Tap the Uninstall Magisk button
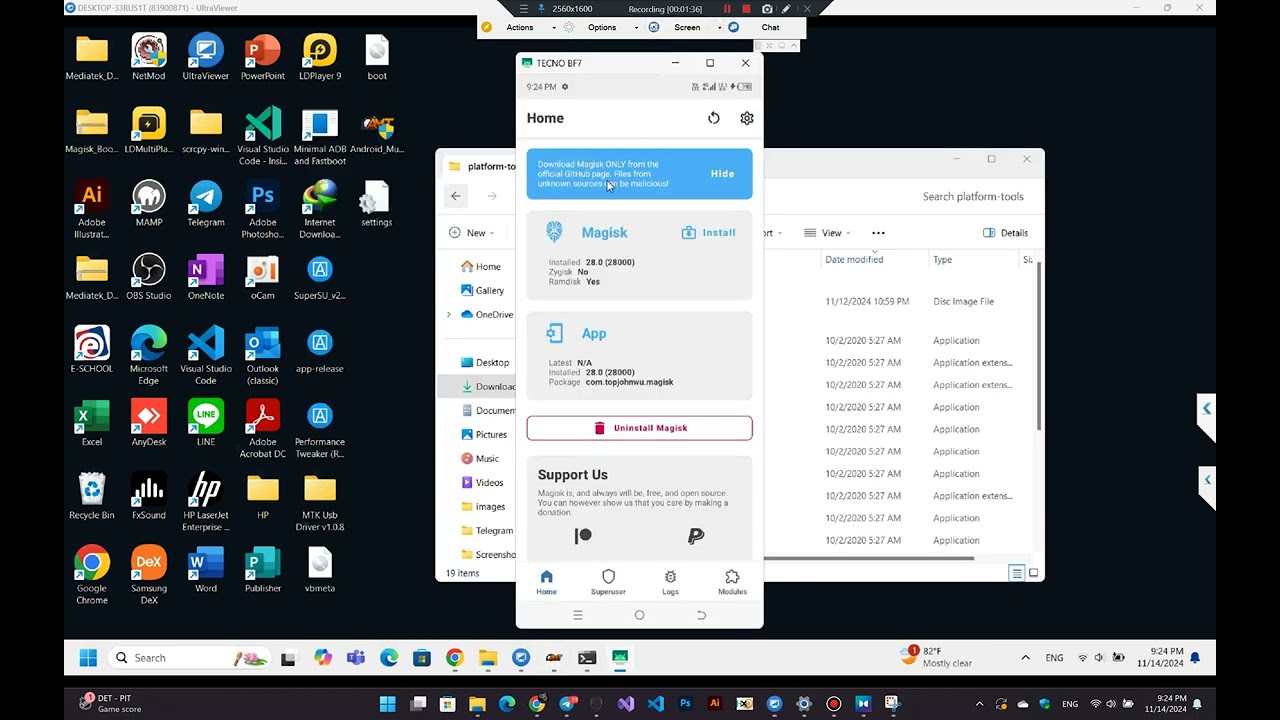The width and height of the screenshot is (1280, 720). click(640, 428)
